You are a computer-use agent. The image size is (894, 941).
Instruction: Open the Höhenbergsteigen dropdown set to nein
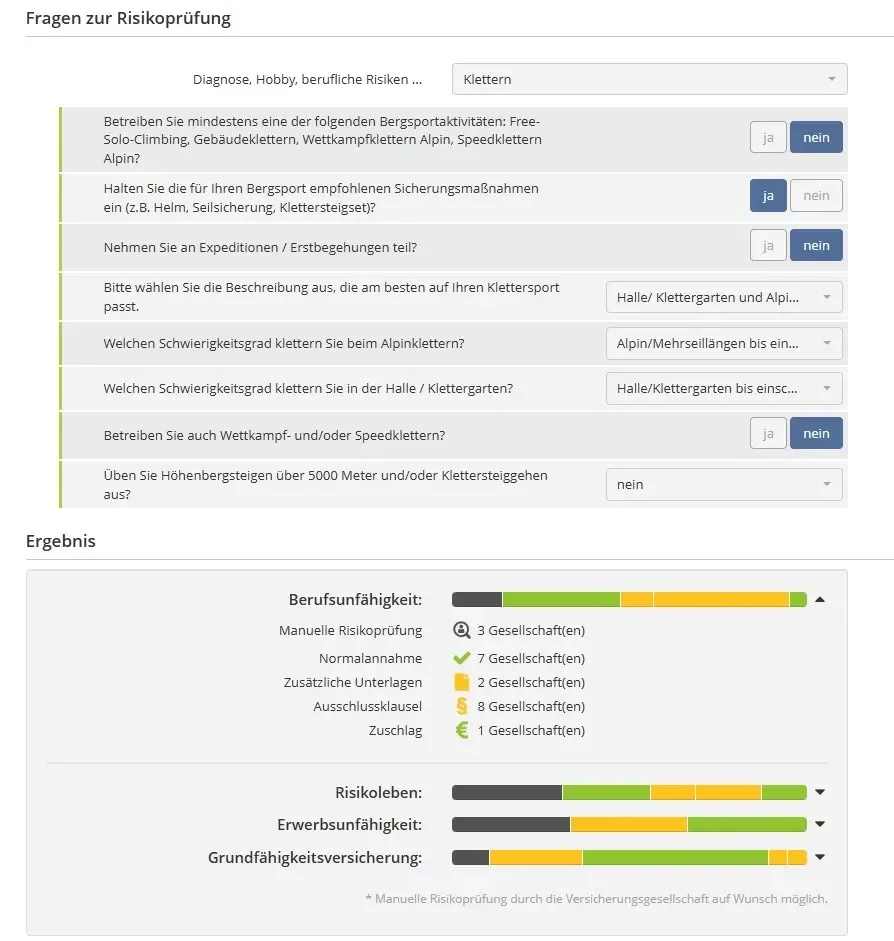point(723,485)
